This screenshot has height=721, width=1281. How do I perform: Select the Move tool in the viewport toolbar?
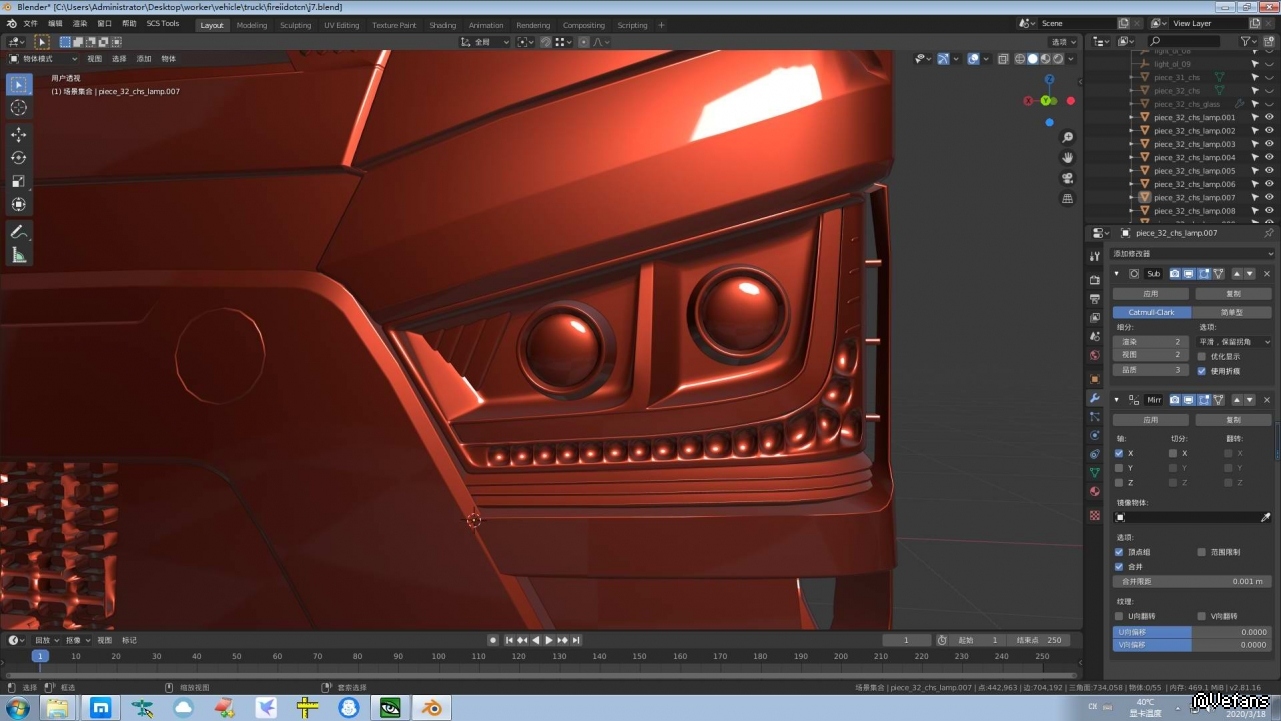coord(19,134)
